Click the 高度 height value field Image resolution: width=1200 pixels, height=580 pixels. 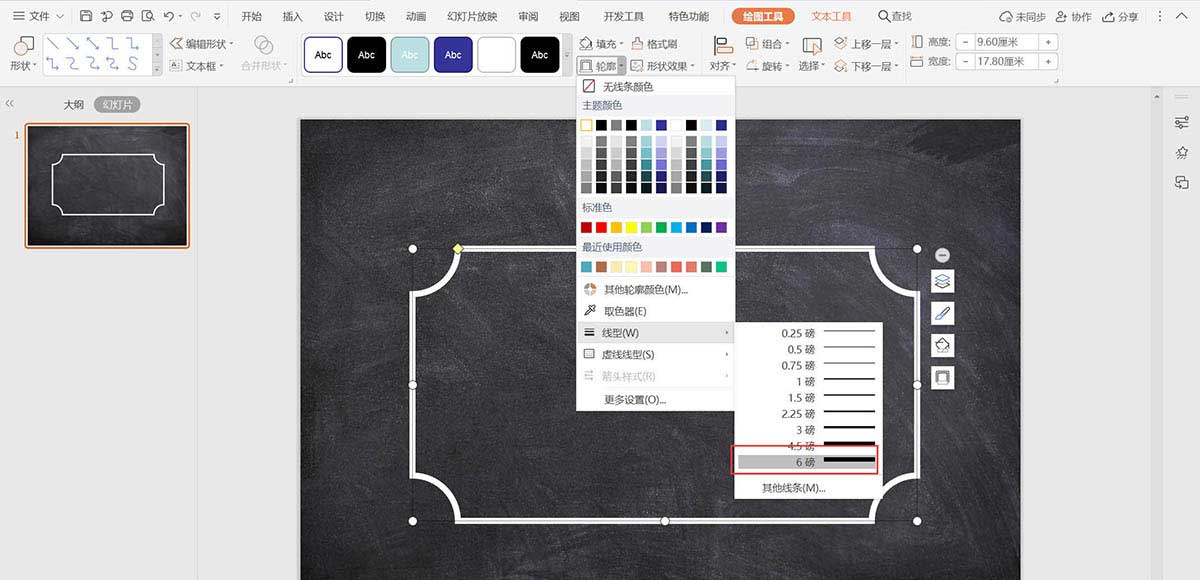[x=1005, y=42]
